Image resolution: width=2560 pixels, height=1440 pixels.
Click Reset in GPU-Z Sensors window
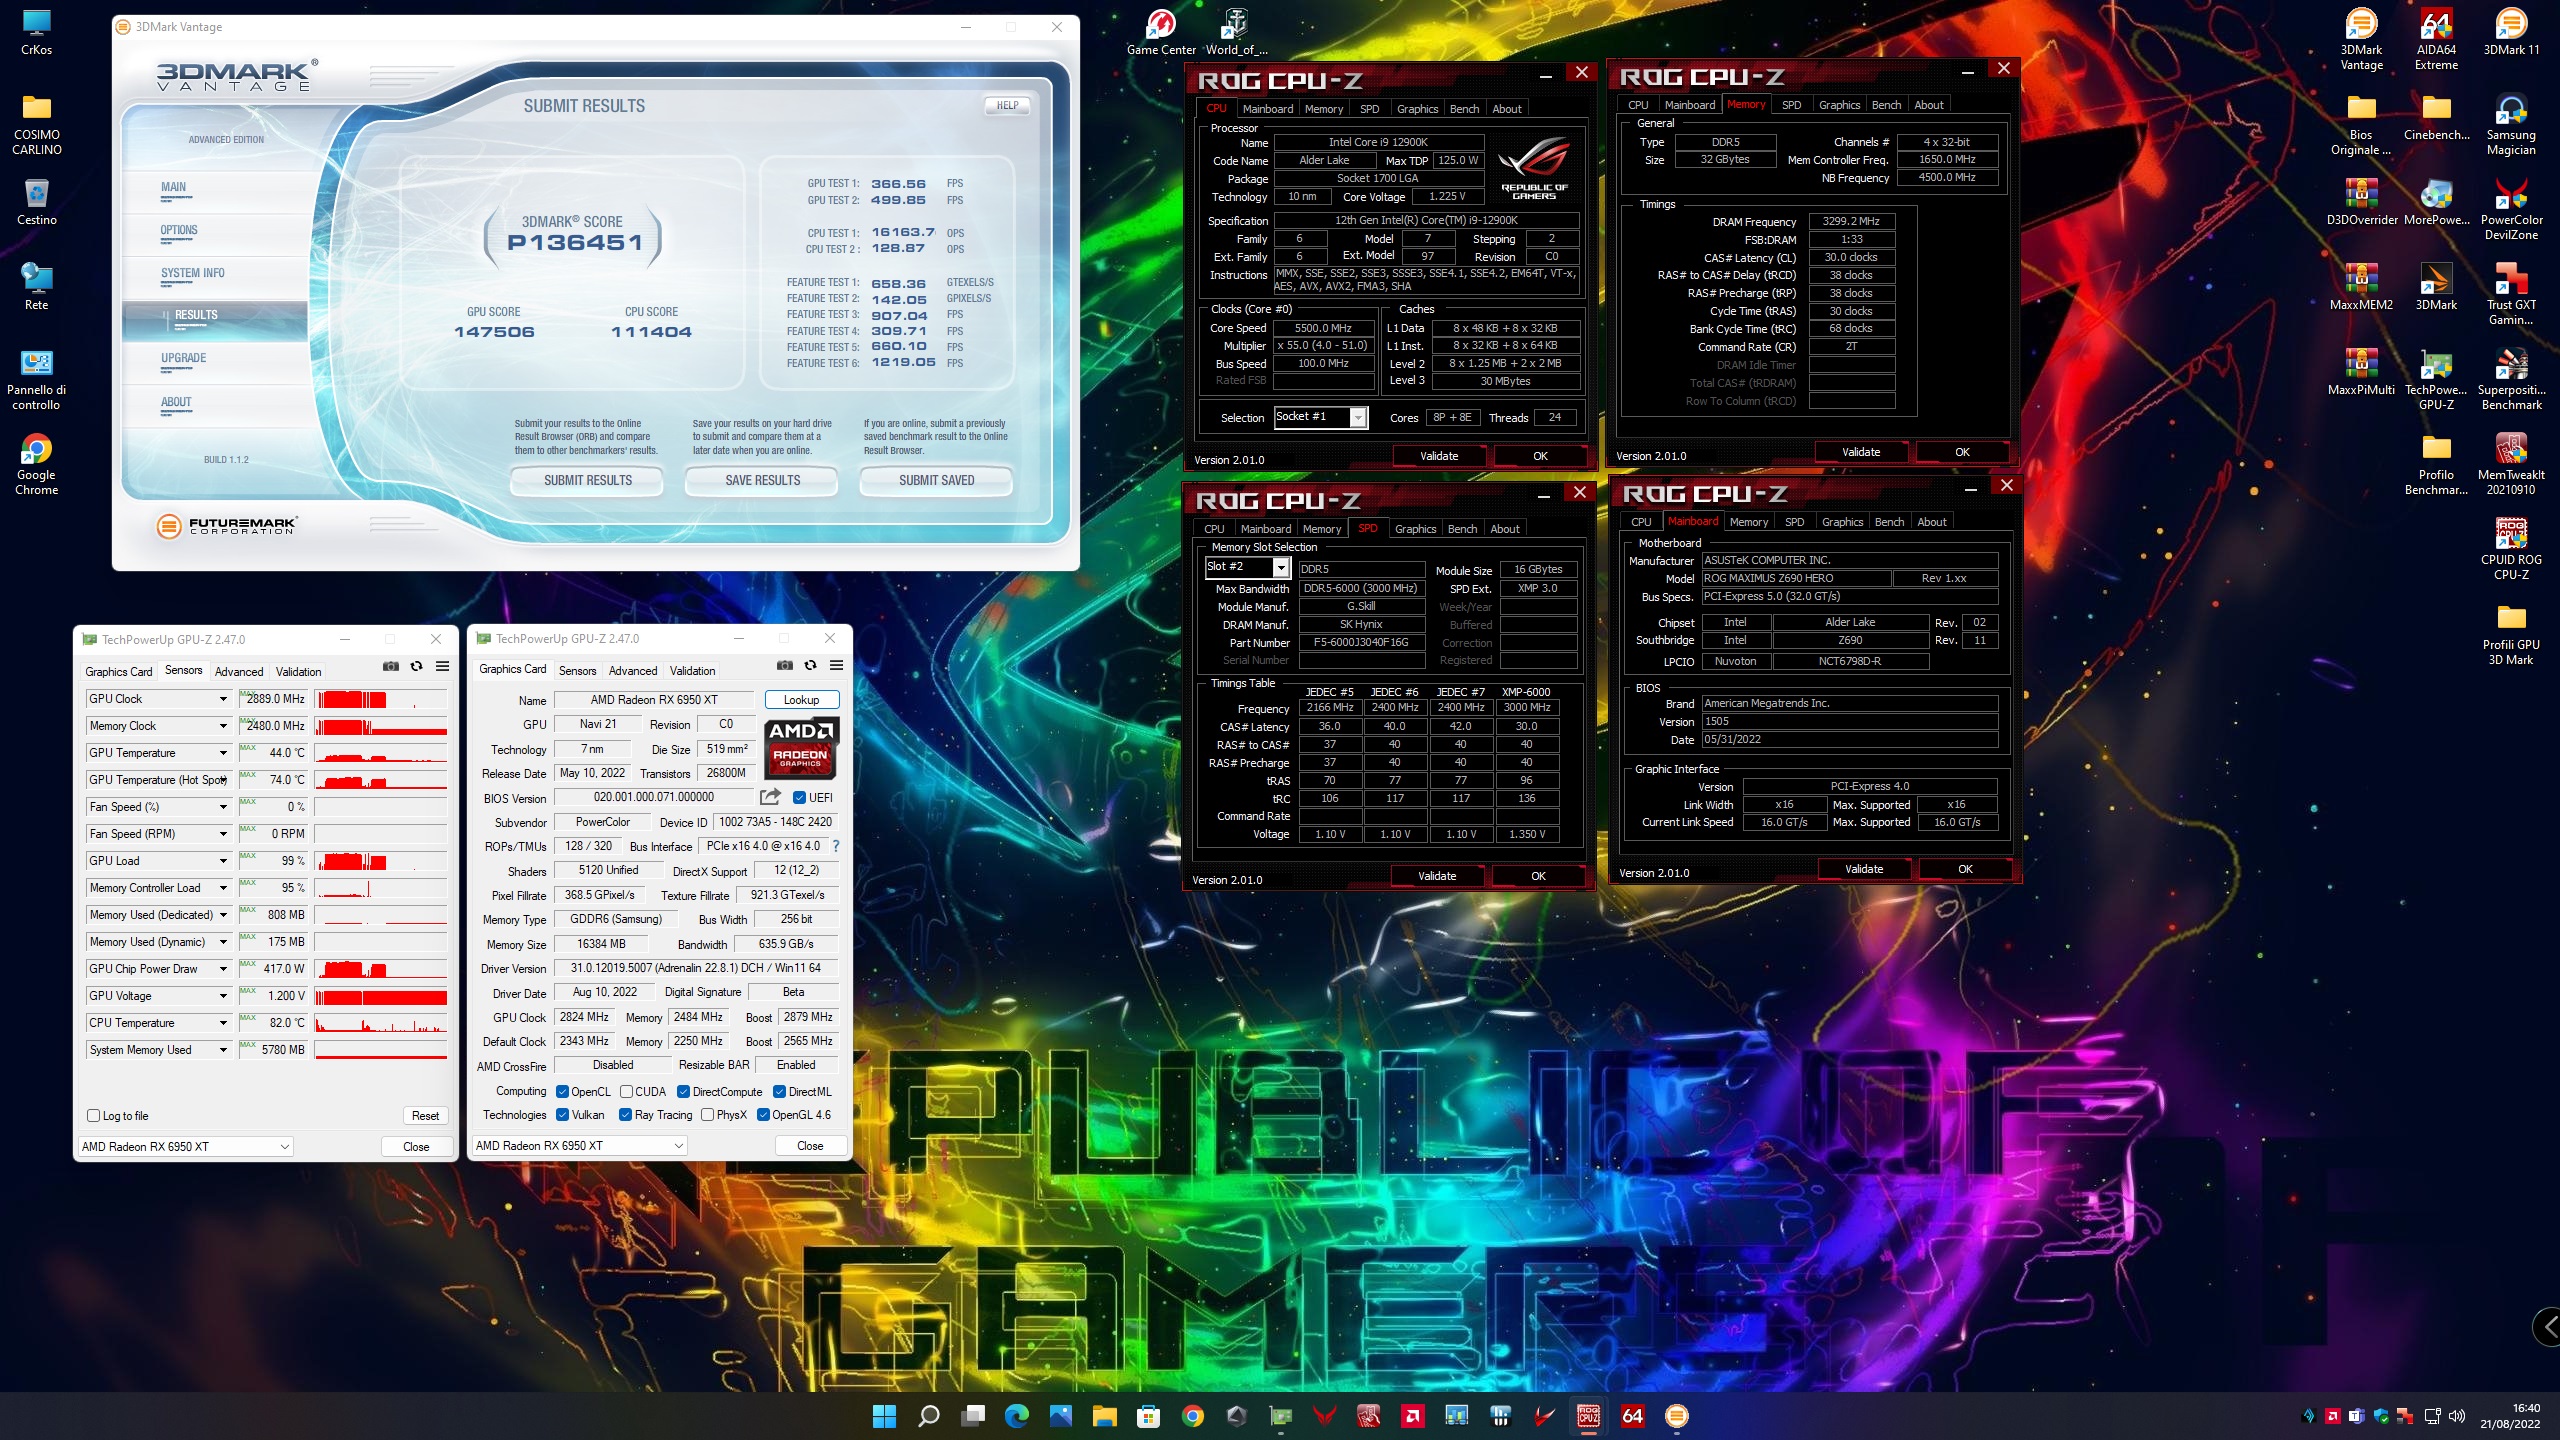point(425,1116)
